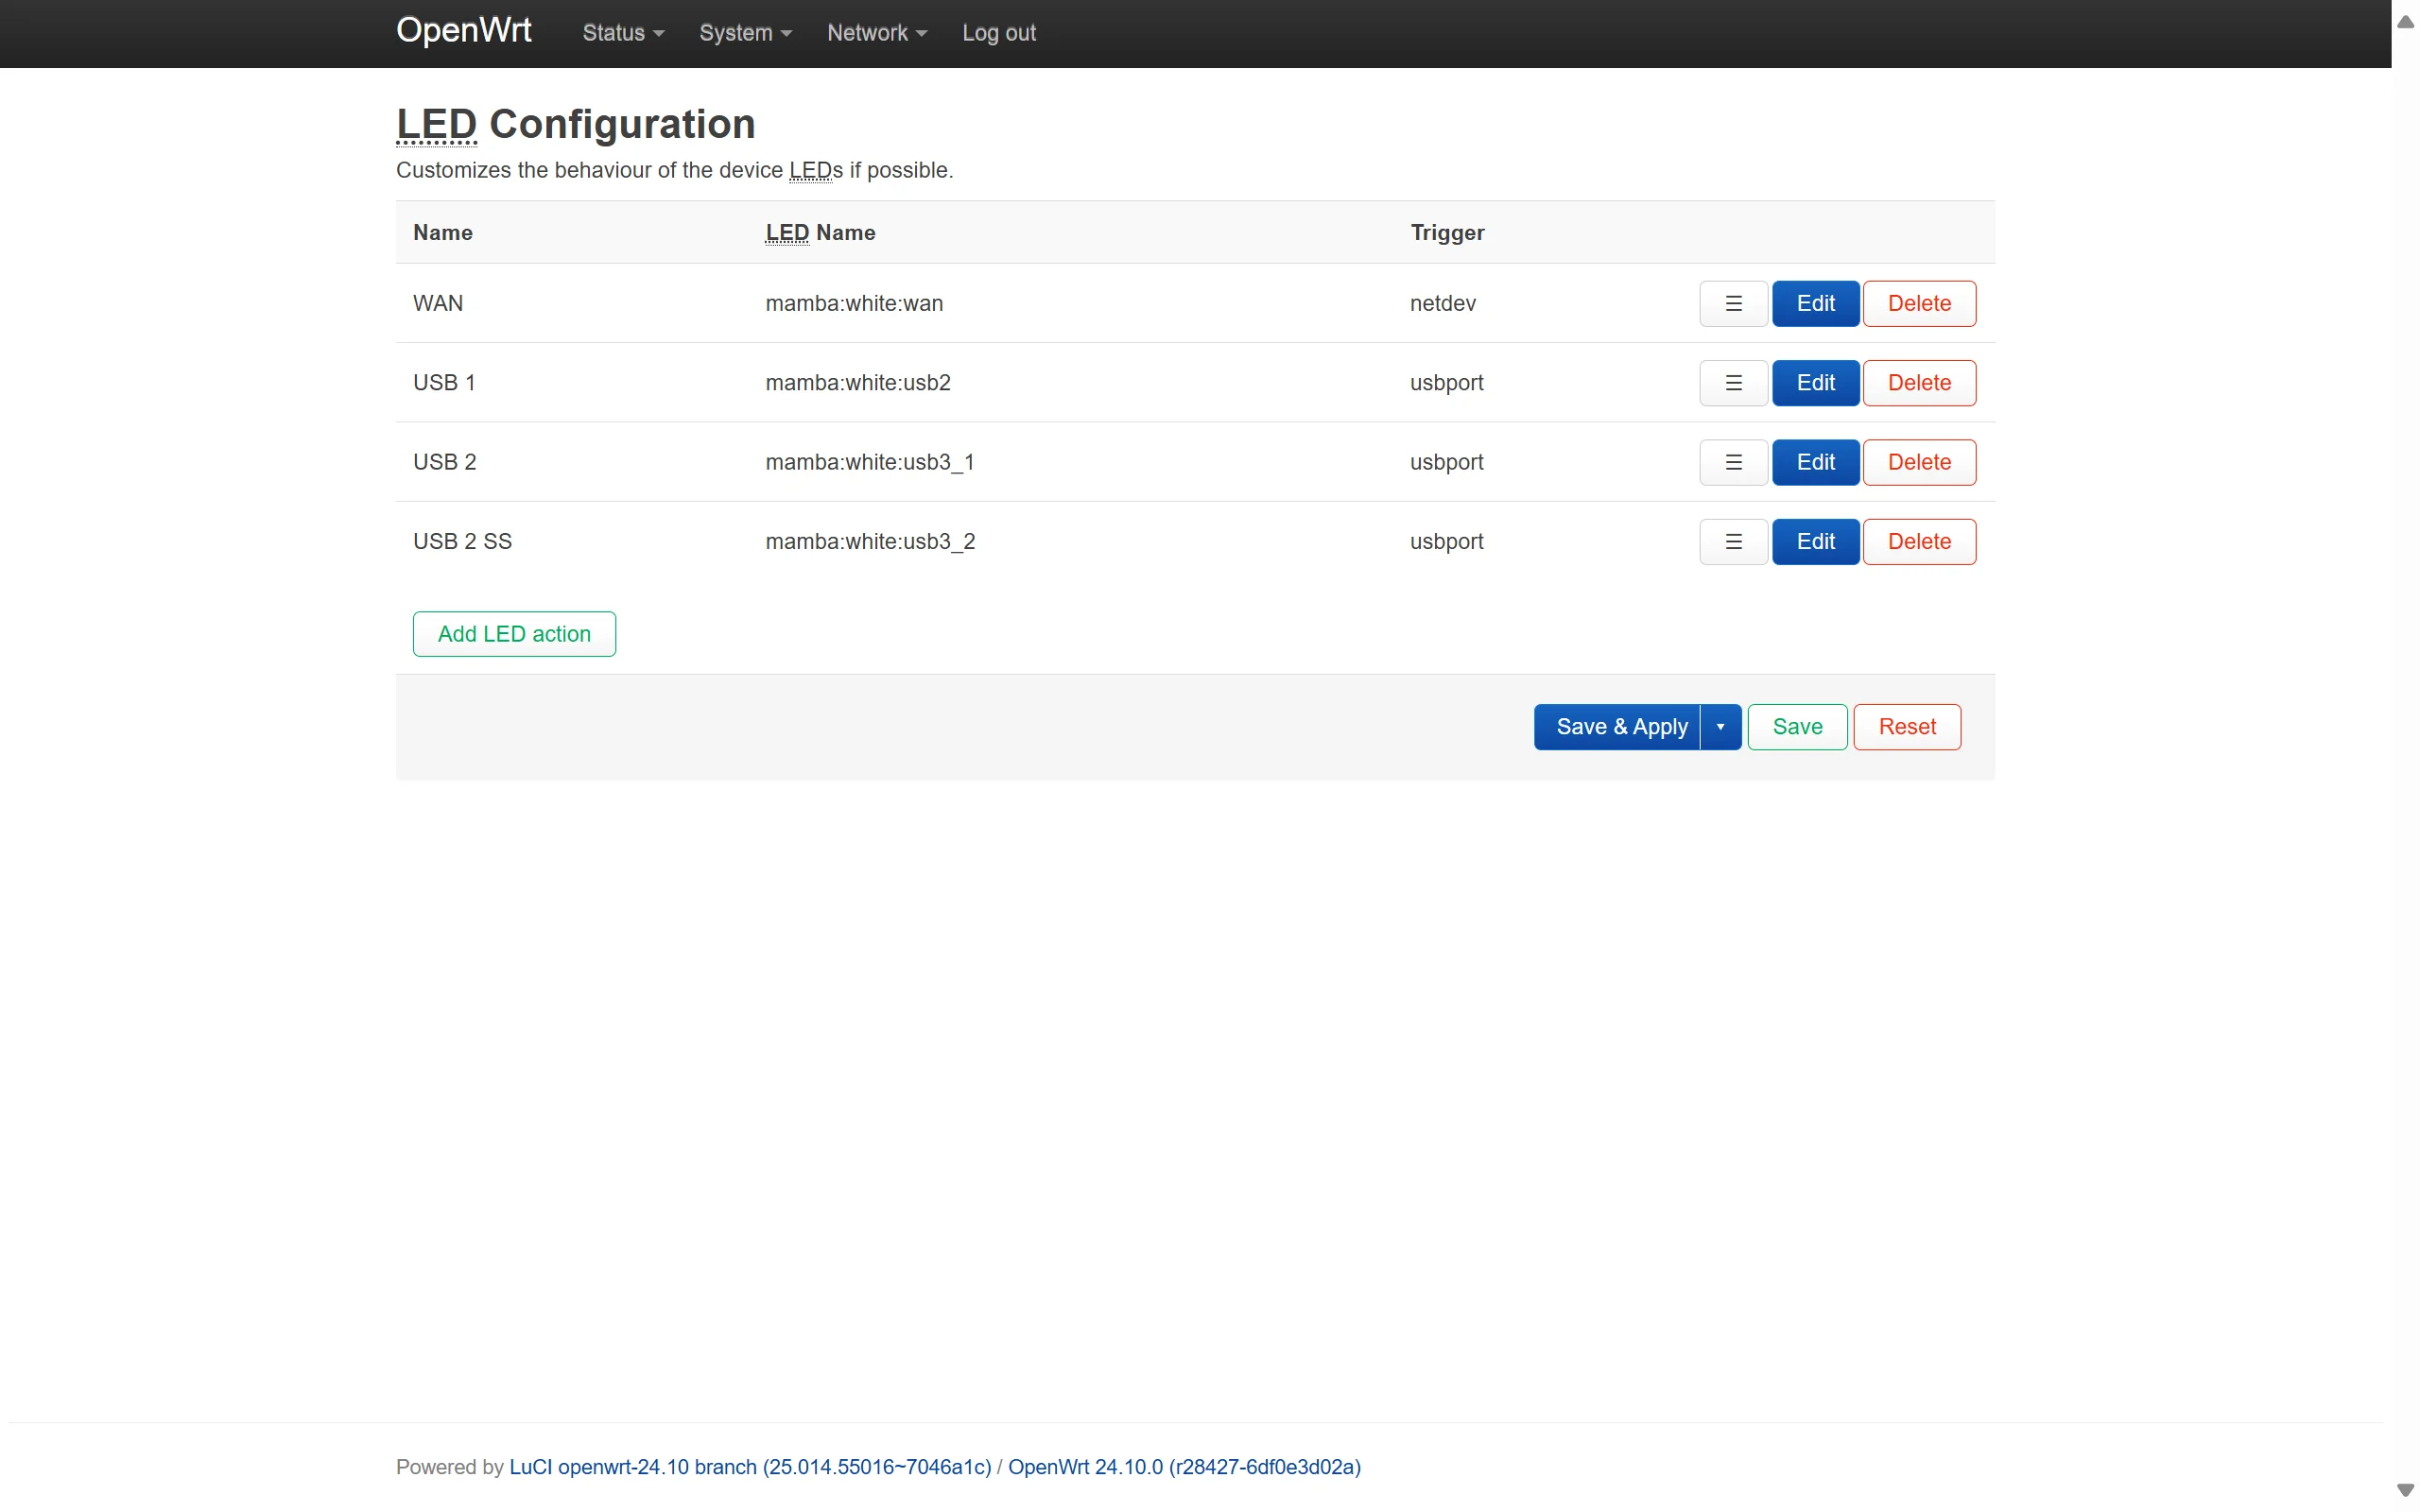The height and width of the screenshot is (1512, 2420).
Task: Delete the USB 2 LED entry
Action: point(1919,462)
